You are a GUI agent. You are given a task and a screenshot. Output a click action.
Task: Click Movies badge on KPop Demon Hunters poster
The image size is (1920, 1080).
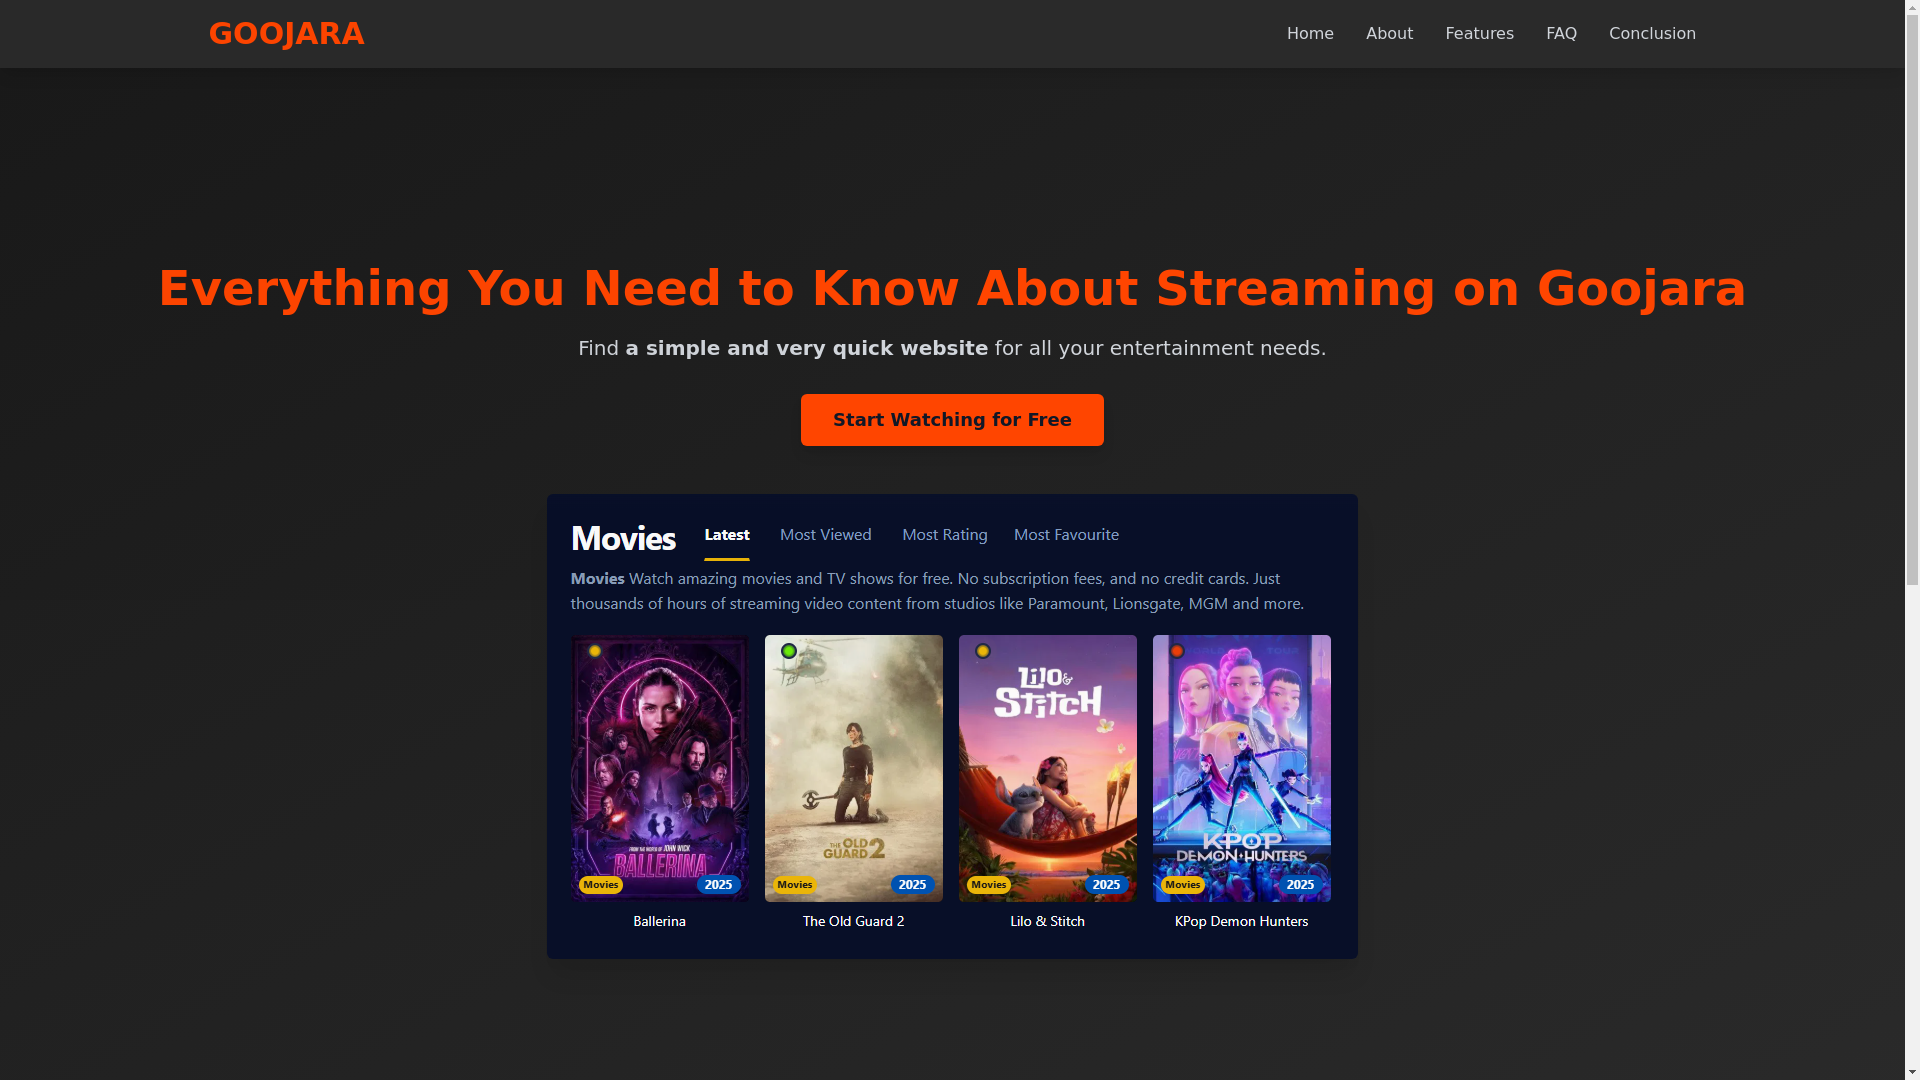(x=1183, y=885)
